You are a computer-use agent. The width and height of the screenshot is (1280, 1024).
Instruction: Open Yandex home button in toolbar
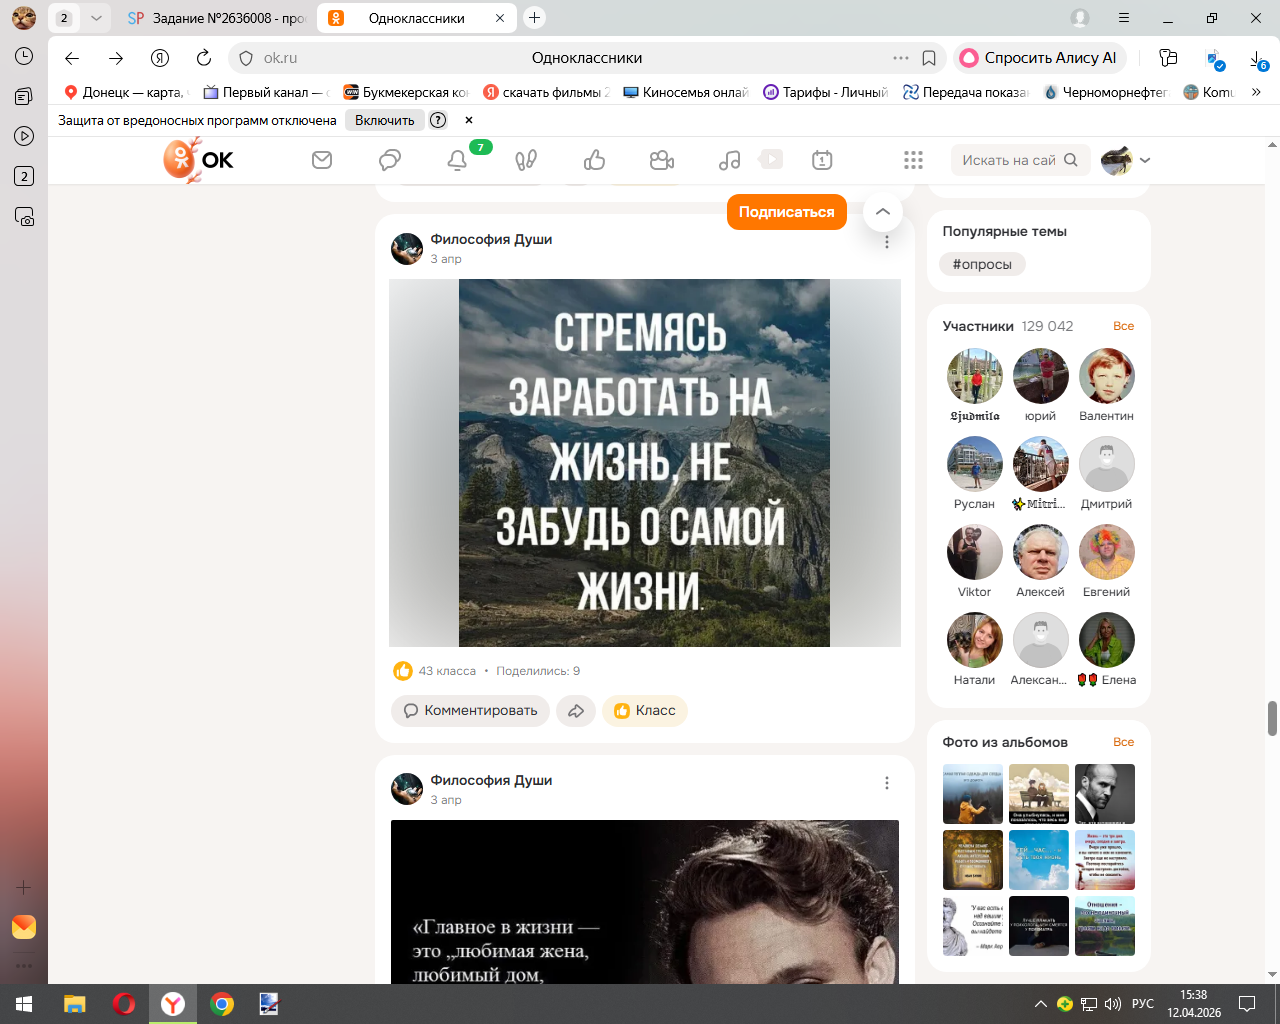click(x=160, y=58)
